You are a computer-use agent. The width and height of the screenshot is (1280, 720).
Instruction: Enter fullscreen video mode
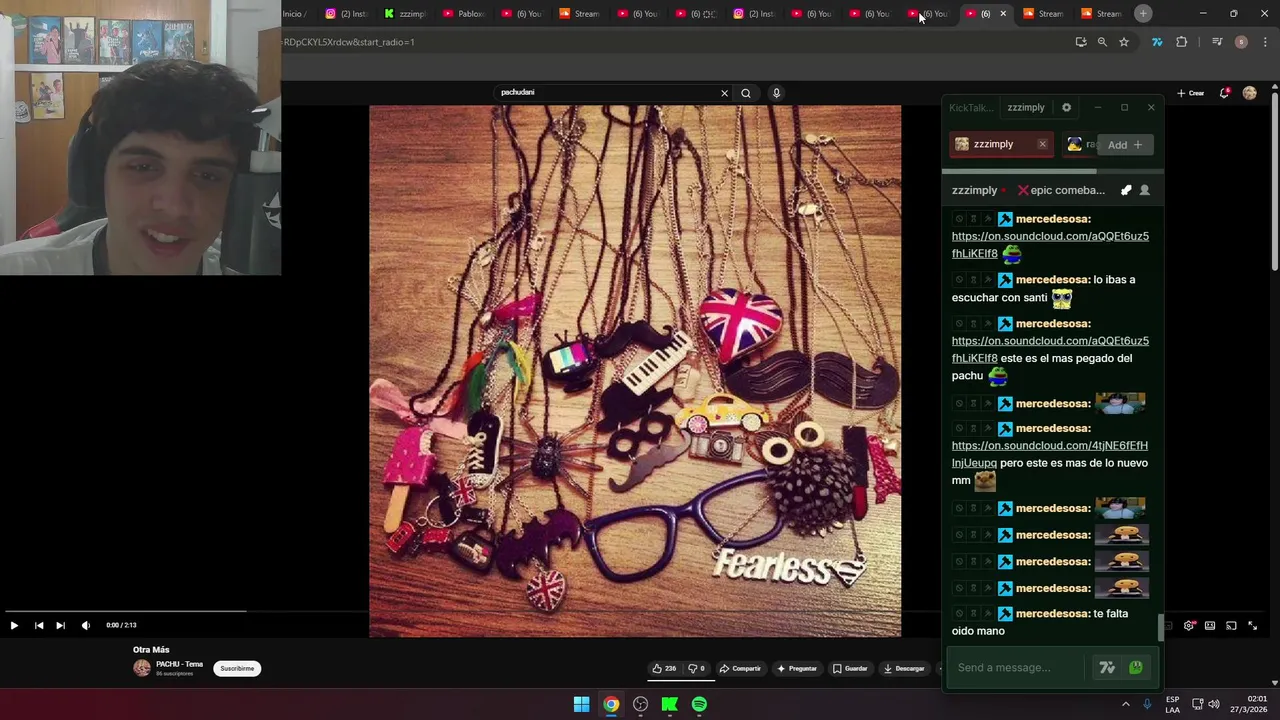[x=1252, y=625]
